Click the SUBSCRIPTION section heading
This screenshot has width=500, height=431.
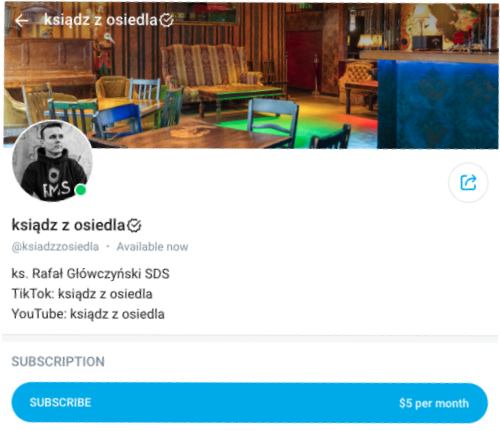click(x=58, y=362)
